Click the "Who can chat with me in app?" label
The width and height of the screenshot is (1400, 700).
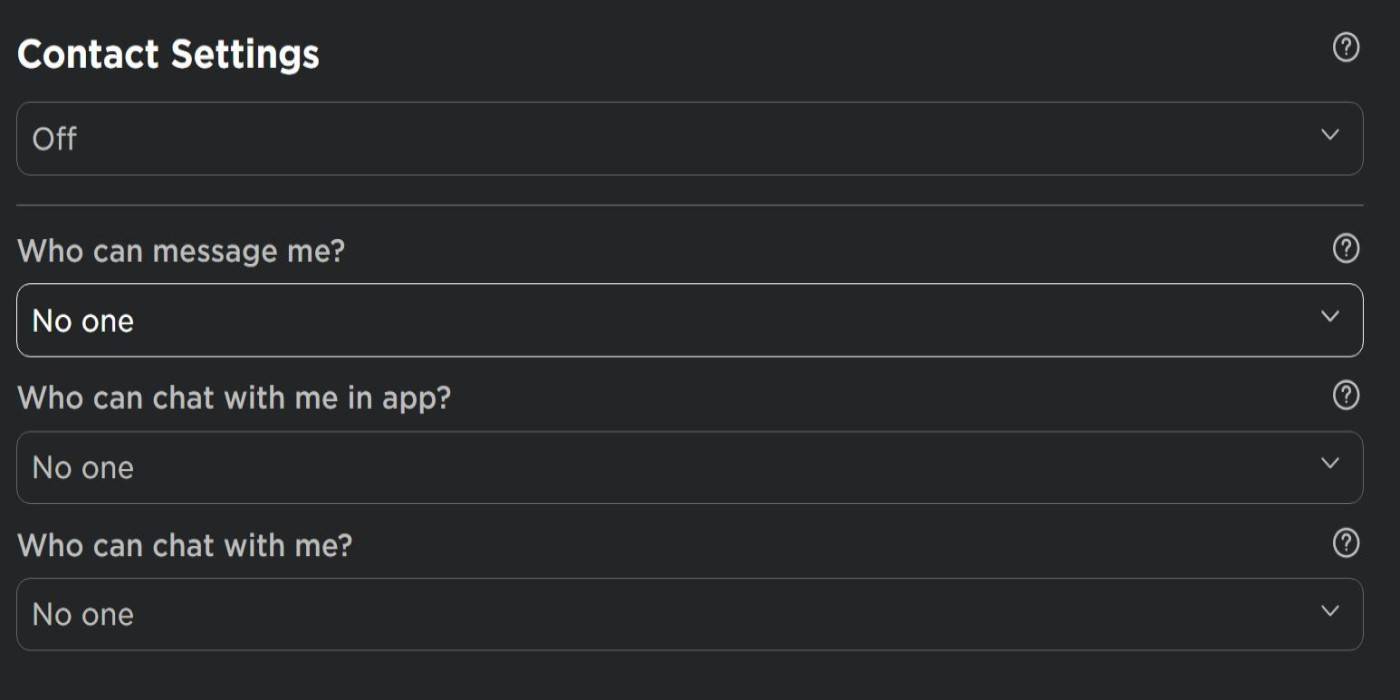point(234,398)
